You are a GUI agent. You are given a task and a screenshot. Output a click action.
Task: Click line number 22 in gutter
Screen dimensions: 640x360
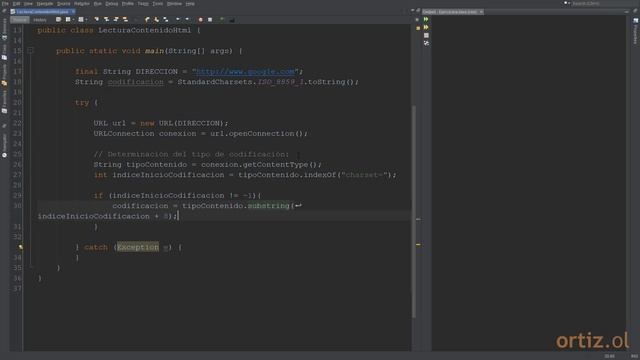click(17, 123)
